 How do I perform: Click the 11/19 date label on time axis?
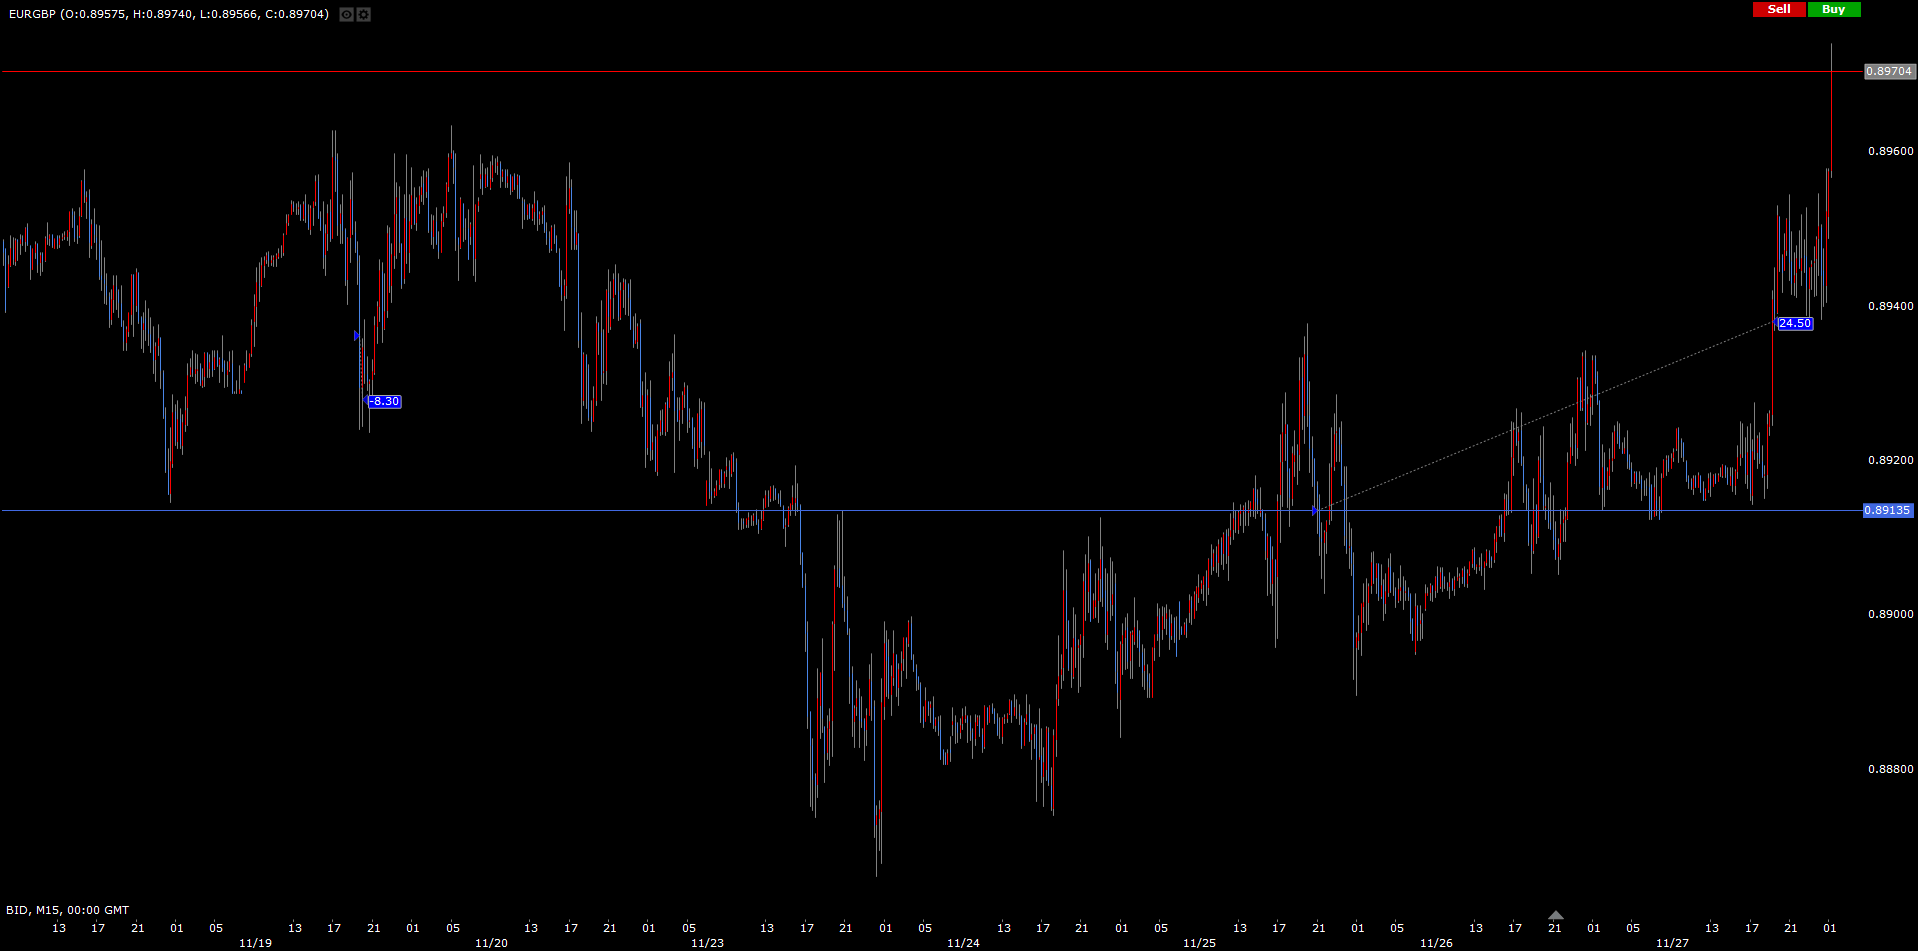pos(255,943)
